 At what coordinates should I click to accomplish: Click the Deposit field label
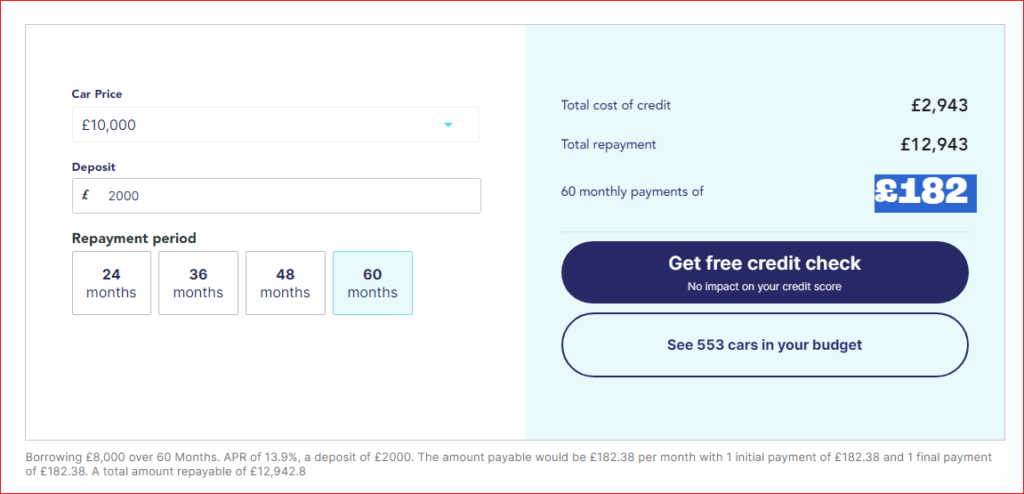point(93,167)
